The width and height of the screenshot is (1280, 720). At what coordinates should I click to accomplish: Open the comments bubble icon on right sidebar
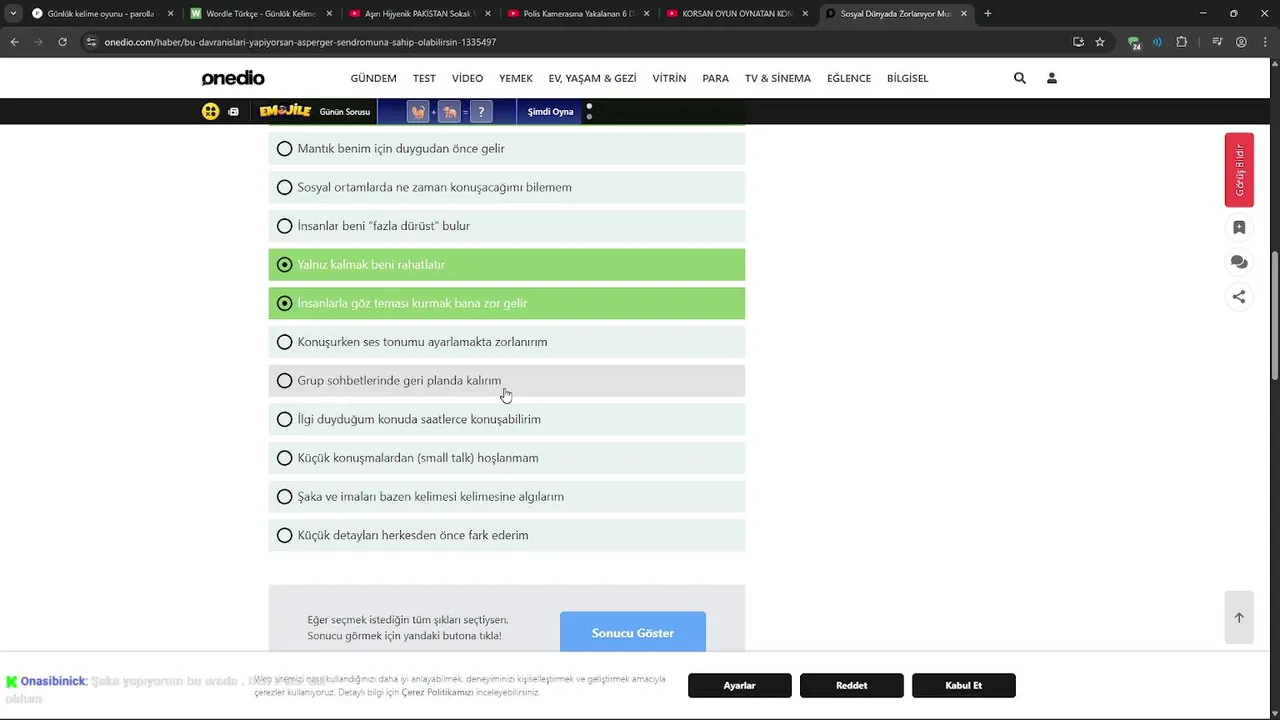(1239, 262)
